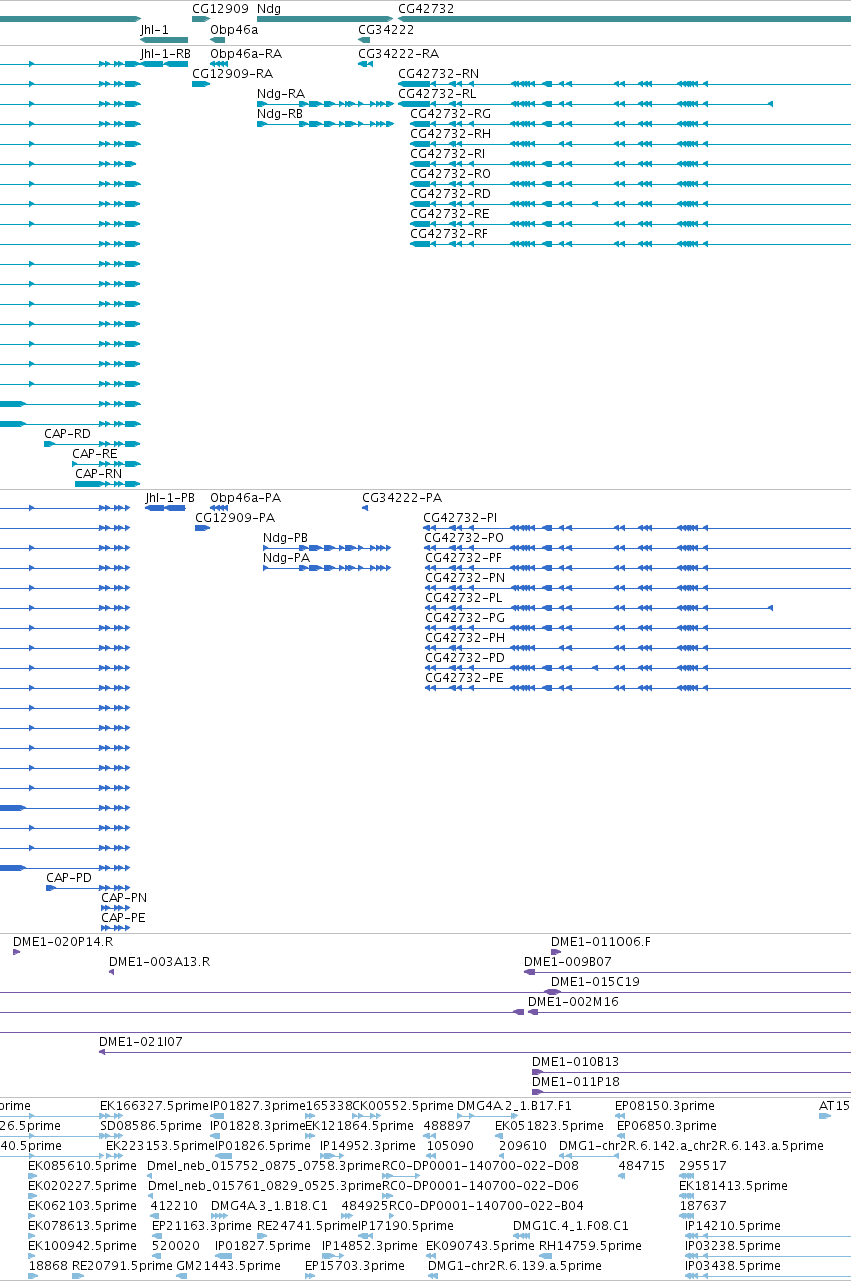Screen dimensions: 851x1281
Task: Select clone DME1-015C19
Action: tap(595, 982)
